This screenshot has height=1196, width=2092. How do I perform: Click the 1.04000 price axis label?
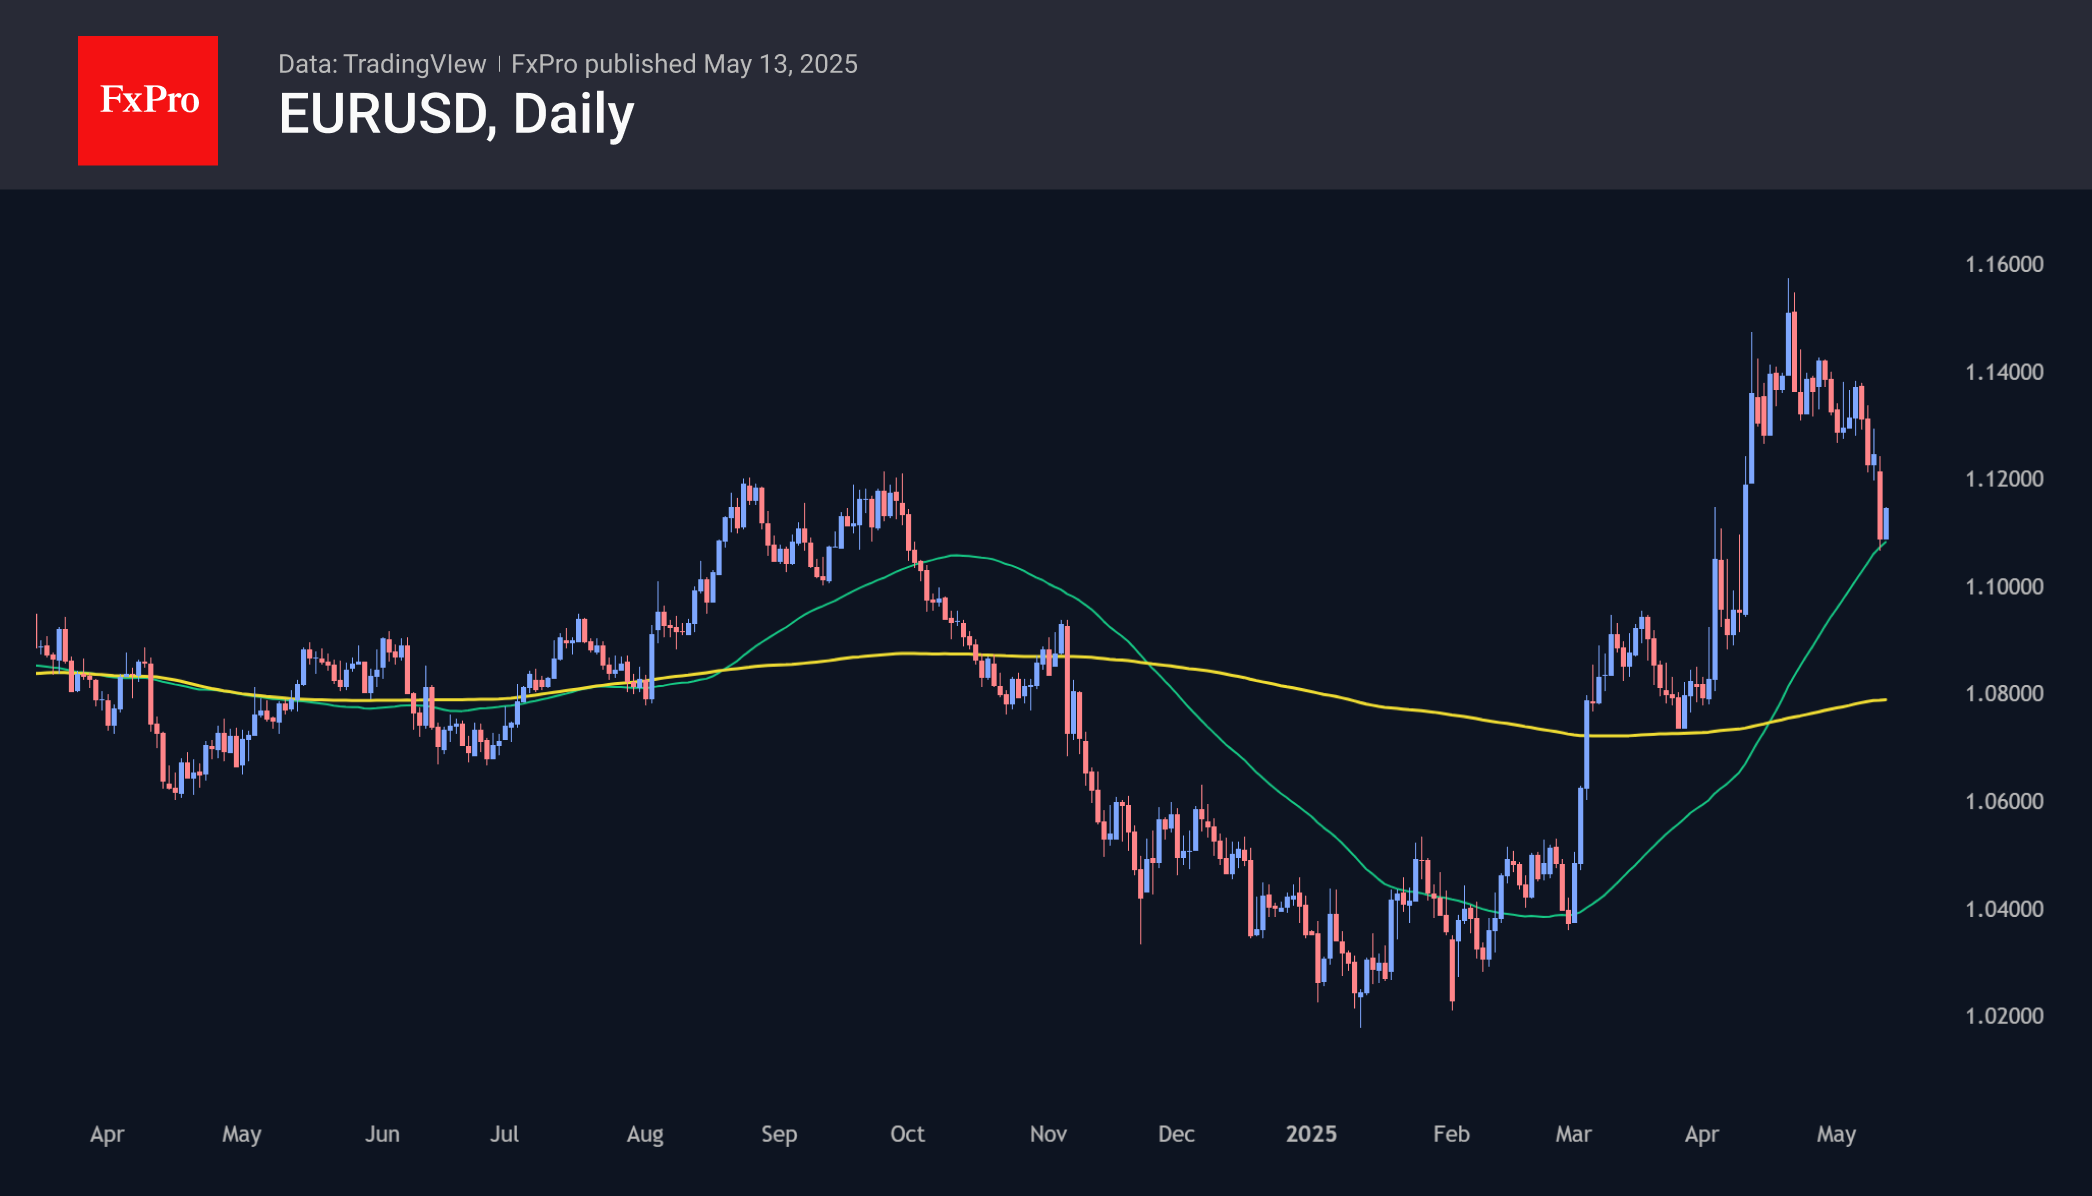tap(2004, 909)
